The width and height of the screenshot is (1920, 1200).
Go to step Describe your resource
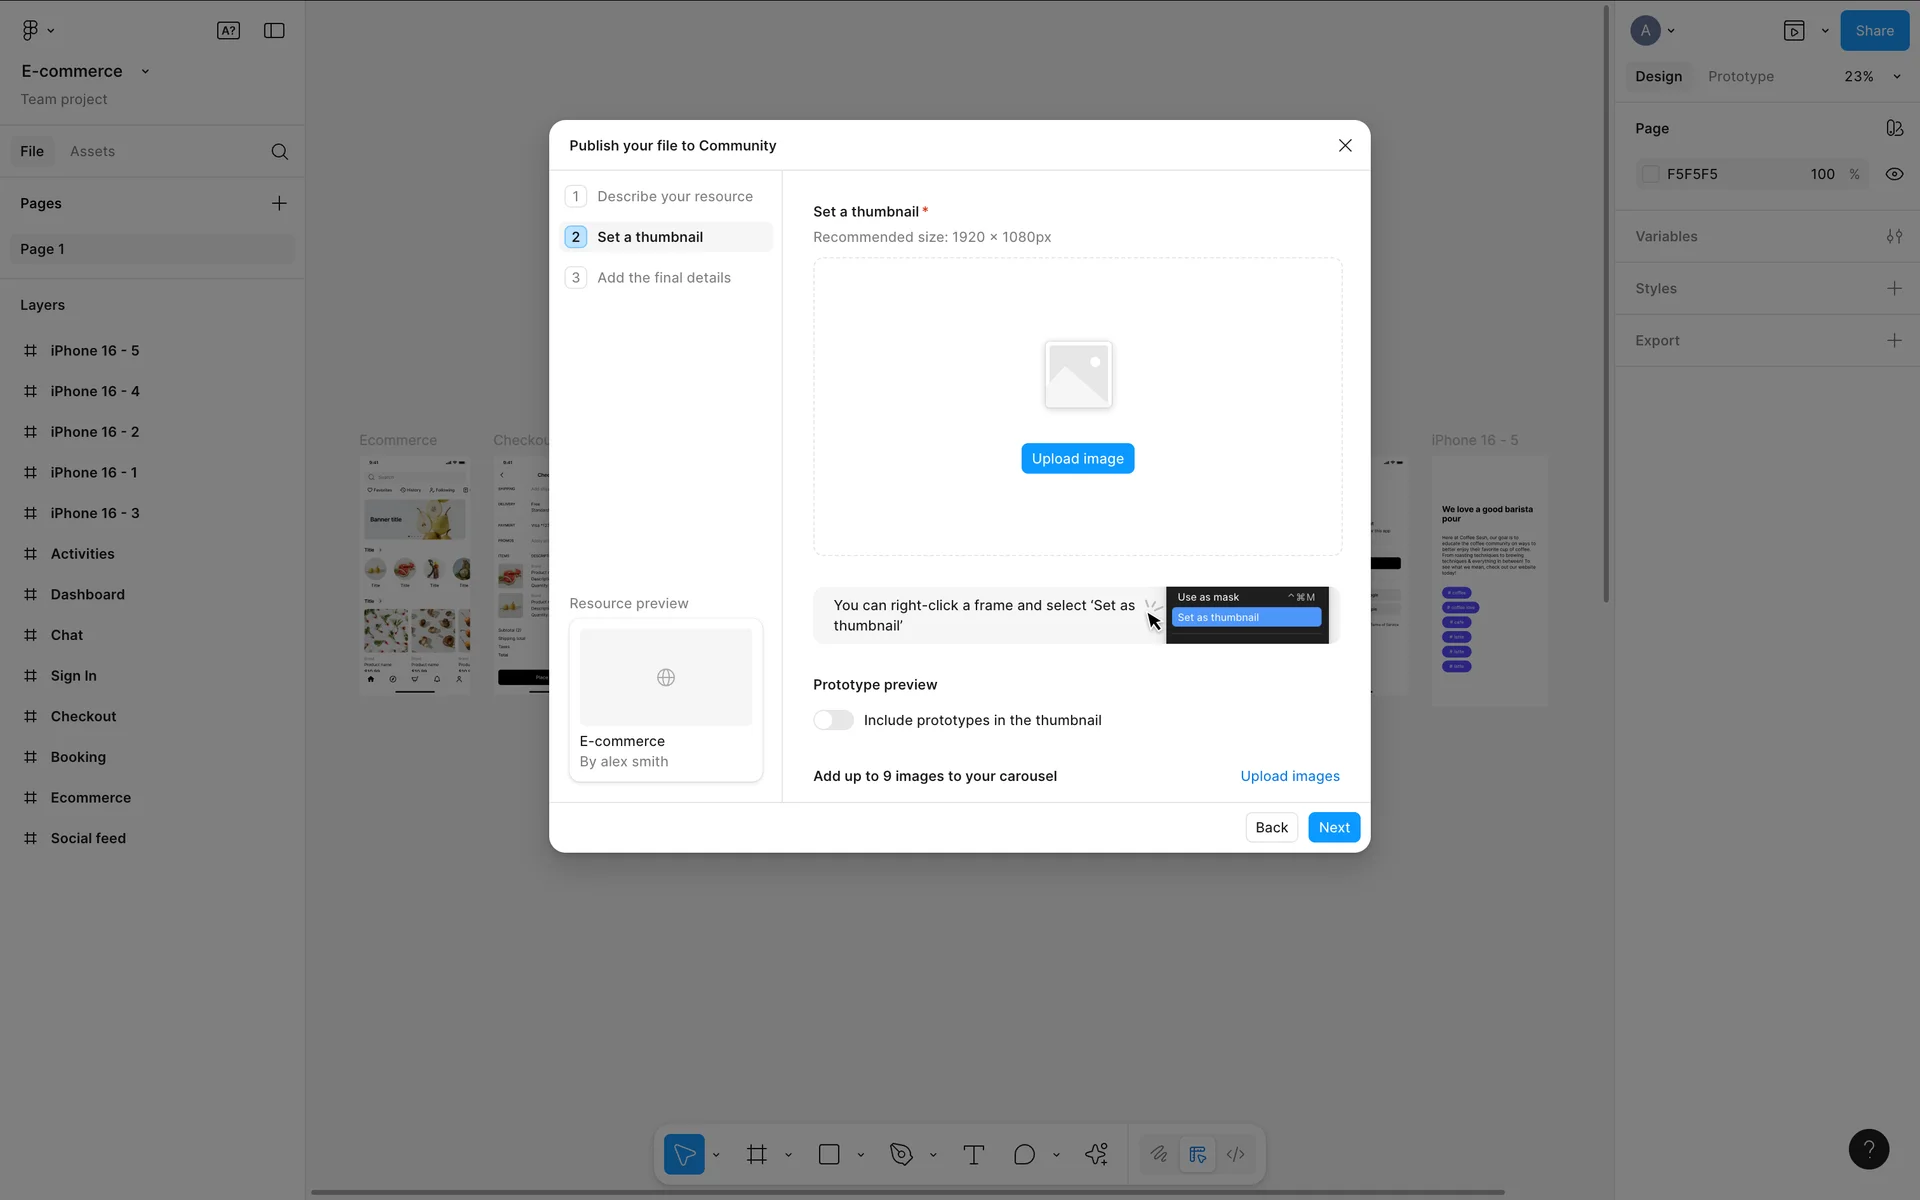pyautogui.click(x=674, y=197)
